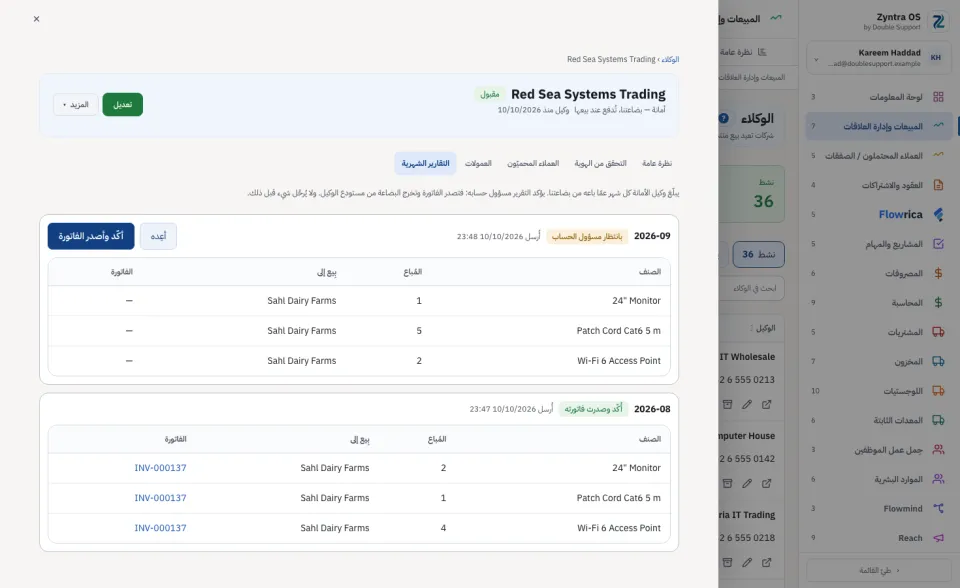Open Contracts and Subscriptions document icon
The height and width of the screenshot is (588, 960).
[x=938, y=184]
